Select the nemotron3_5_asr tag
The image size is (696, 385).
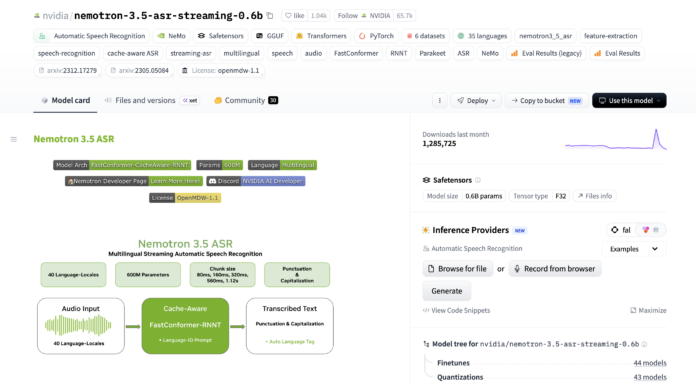(x=546, y=36)
